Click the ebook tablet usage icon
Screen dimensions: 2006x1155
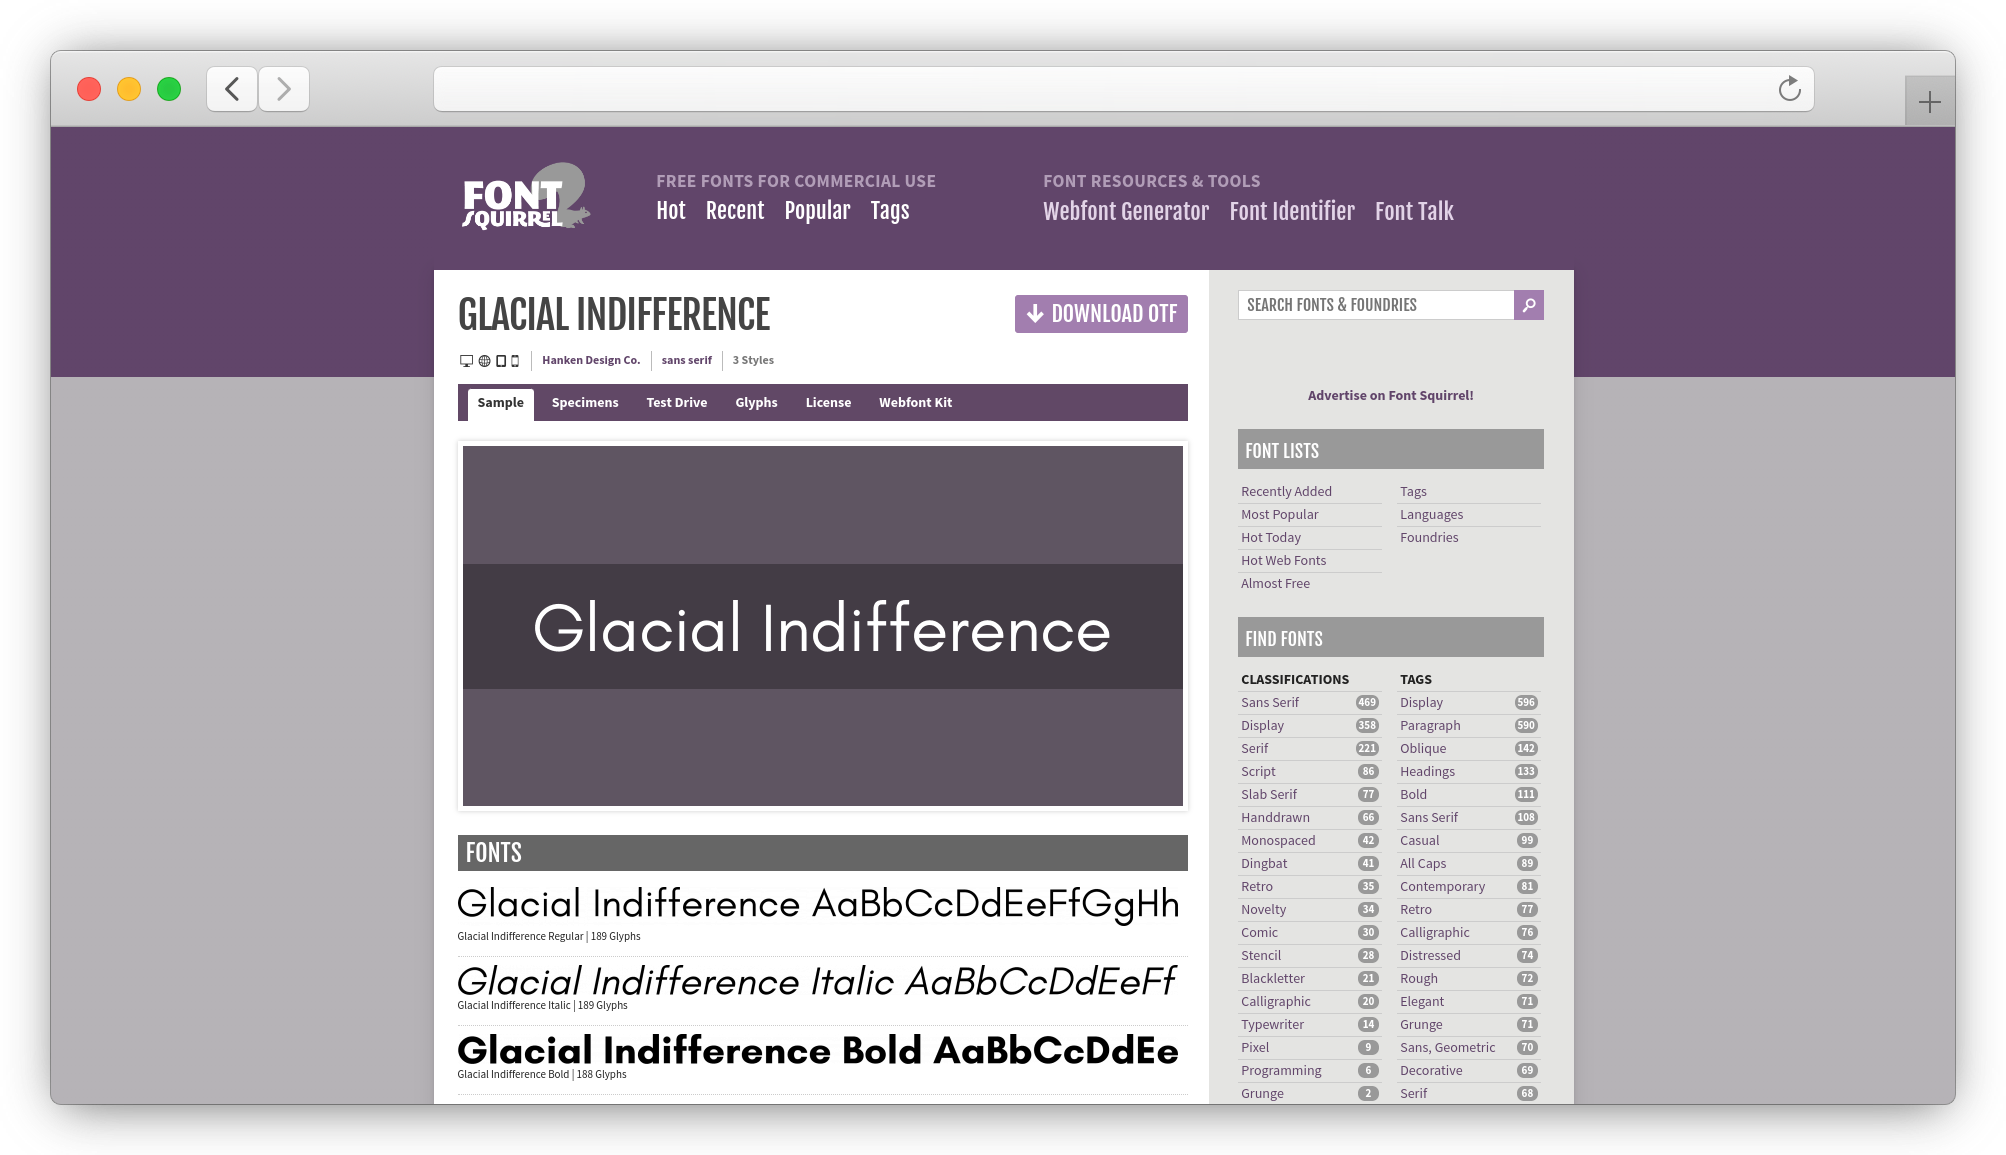(501, 361)
